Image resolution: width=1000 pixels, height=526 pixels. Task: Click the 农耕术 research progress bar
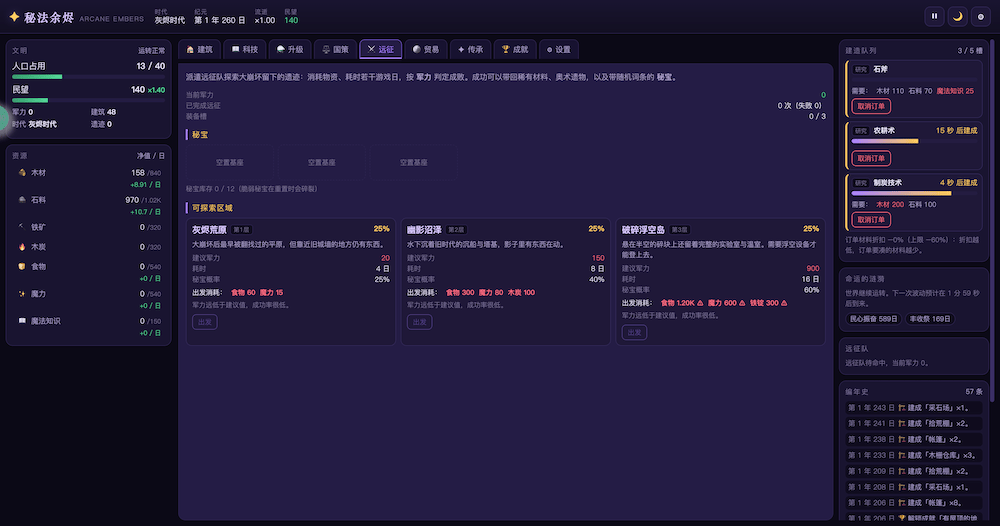click(x=914, y=142)
